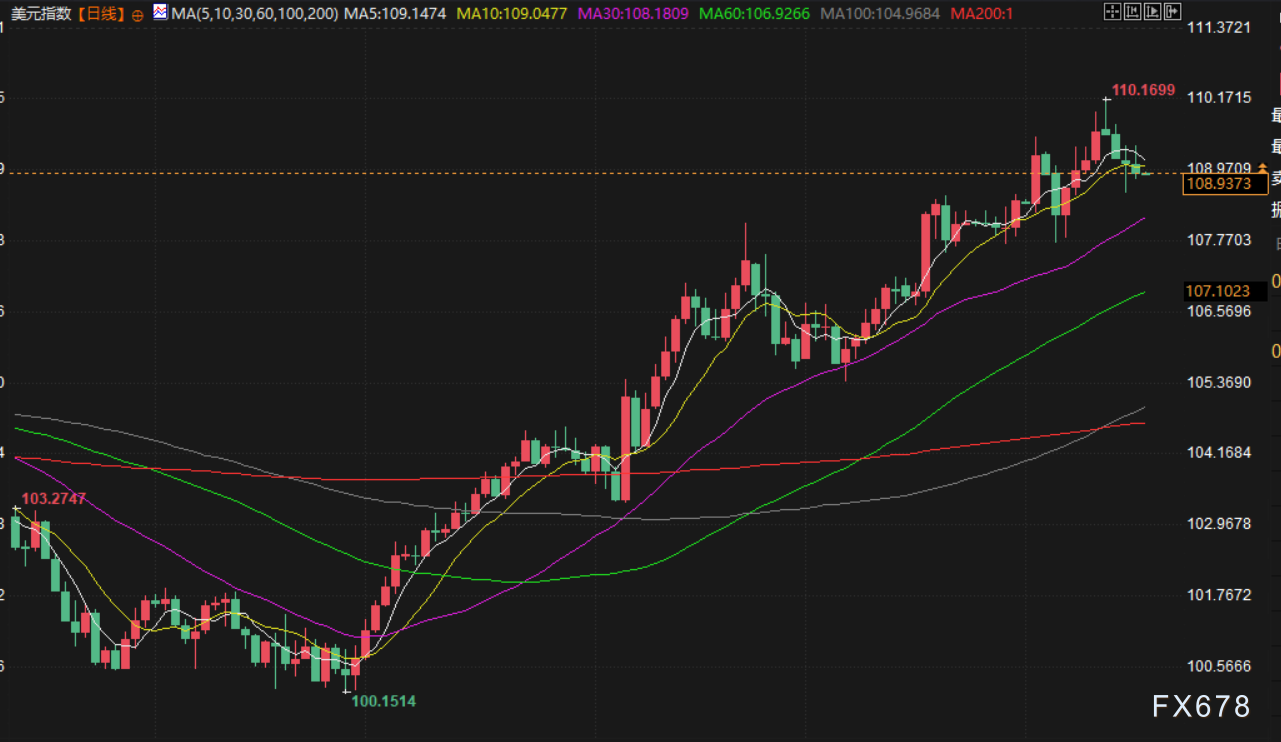Click the FX678 watermark logo
The image size is (1281, 742).
[x=1201, y=707]
